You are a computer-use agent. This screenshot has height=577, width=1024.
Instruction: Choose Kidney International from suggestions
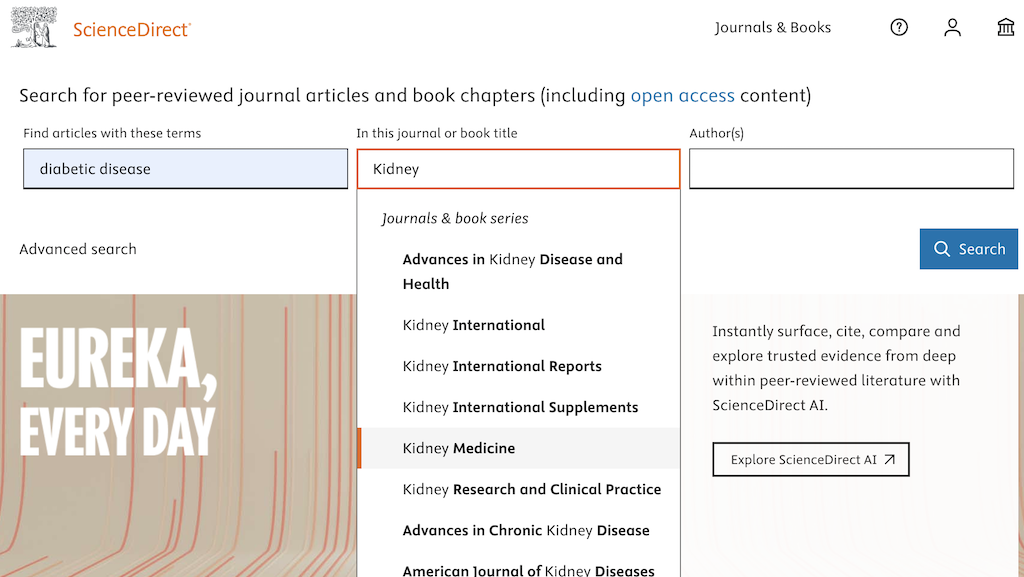[x=474, y=325]
